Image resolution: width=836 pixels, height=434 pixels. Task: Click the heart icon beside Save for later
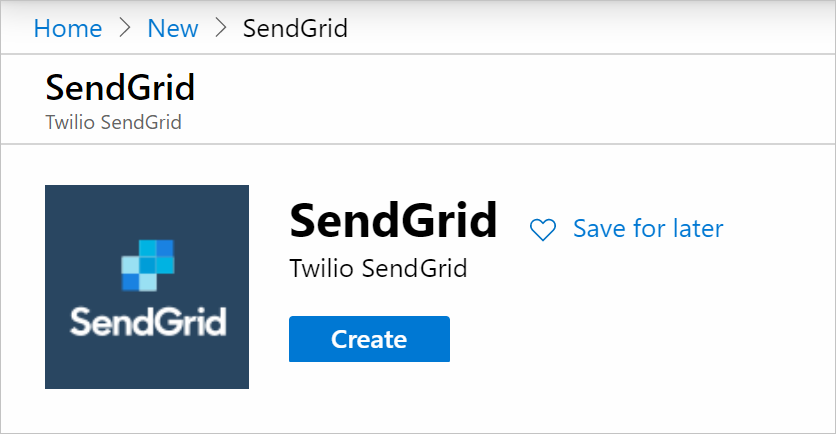pyautogui.click(x=542, y=230)
